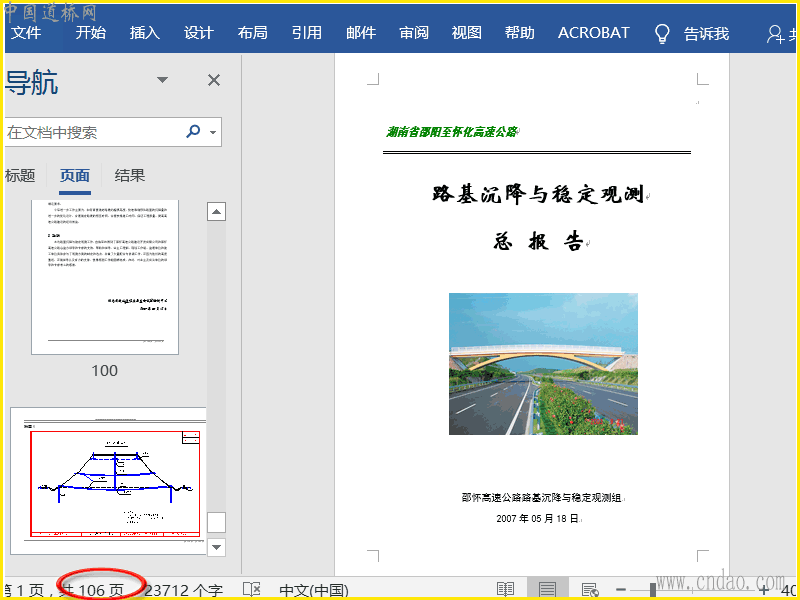This screenshot has width=800, height=600.
Task: Select page 100 thumbnail
Action: point(105,277)
